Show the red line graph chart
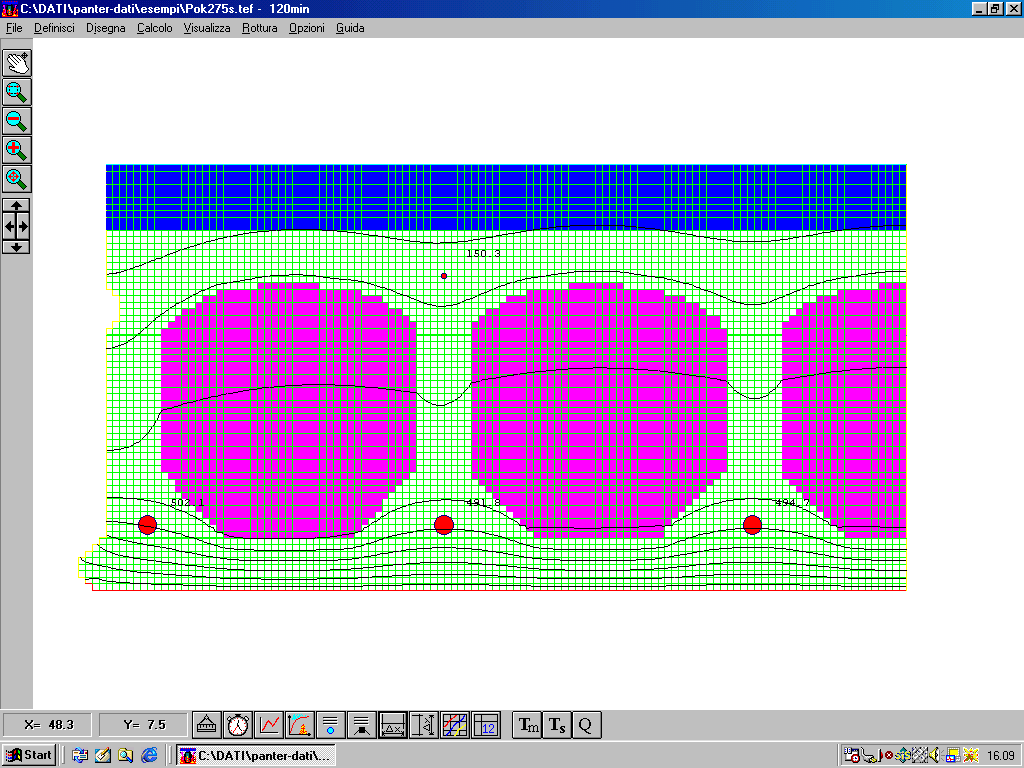The width and height of the screenshot is (1024, 768). 269,725
